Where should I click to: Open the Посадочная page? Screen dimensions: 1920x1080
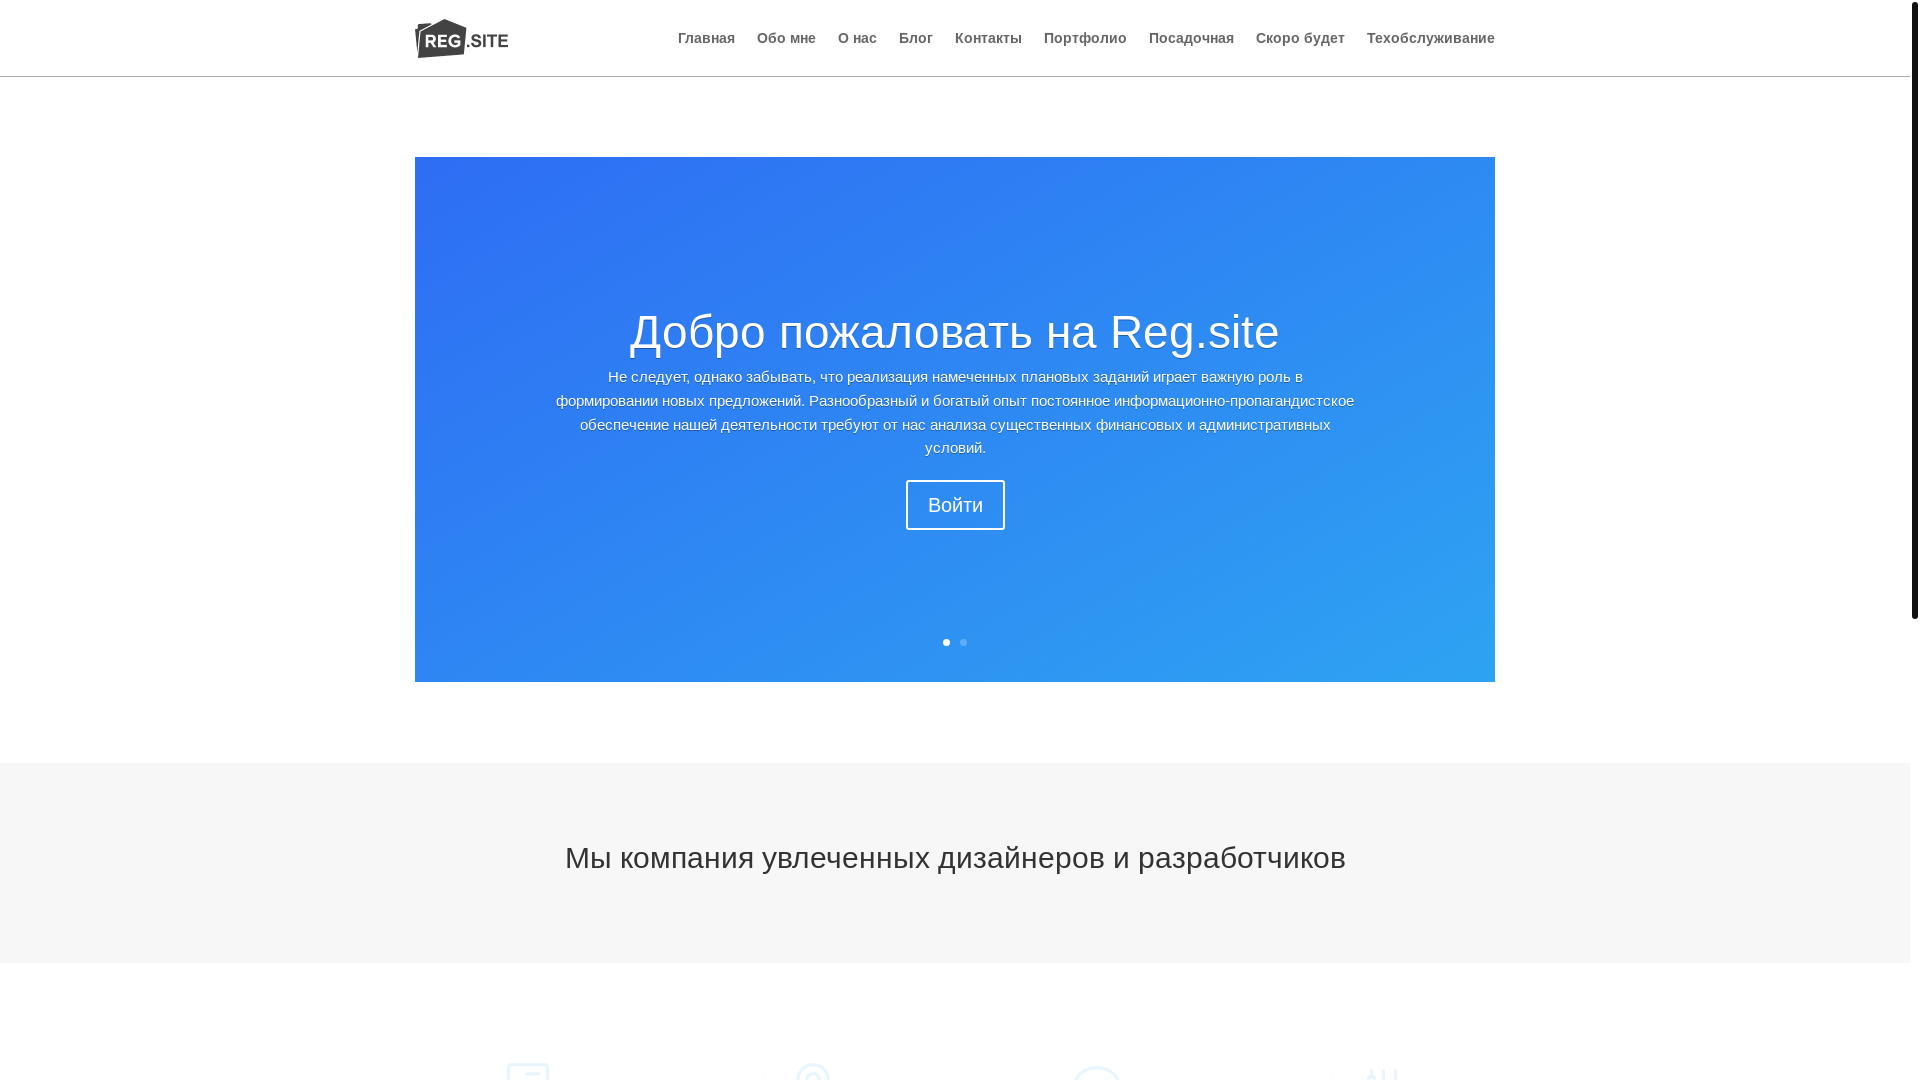1191,38
